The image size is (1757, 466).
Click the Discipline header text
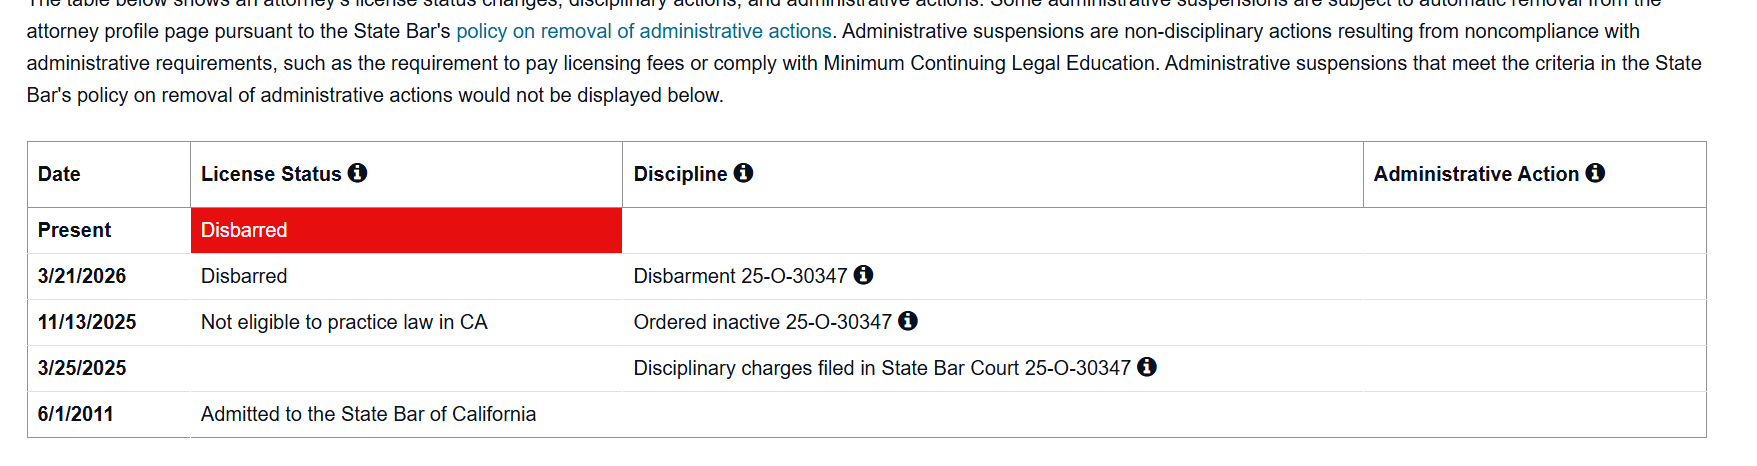click(x=680, y=174)
